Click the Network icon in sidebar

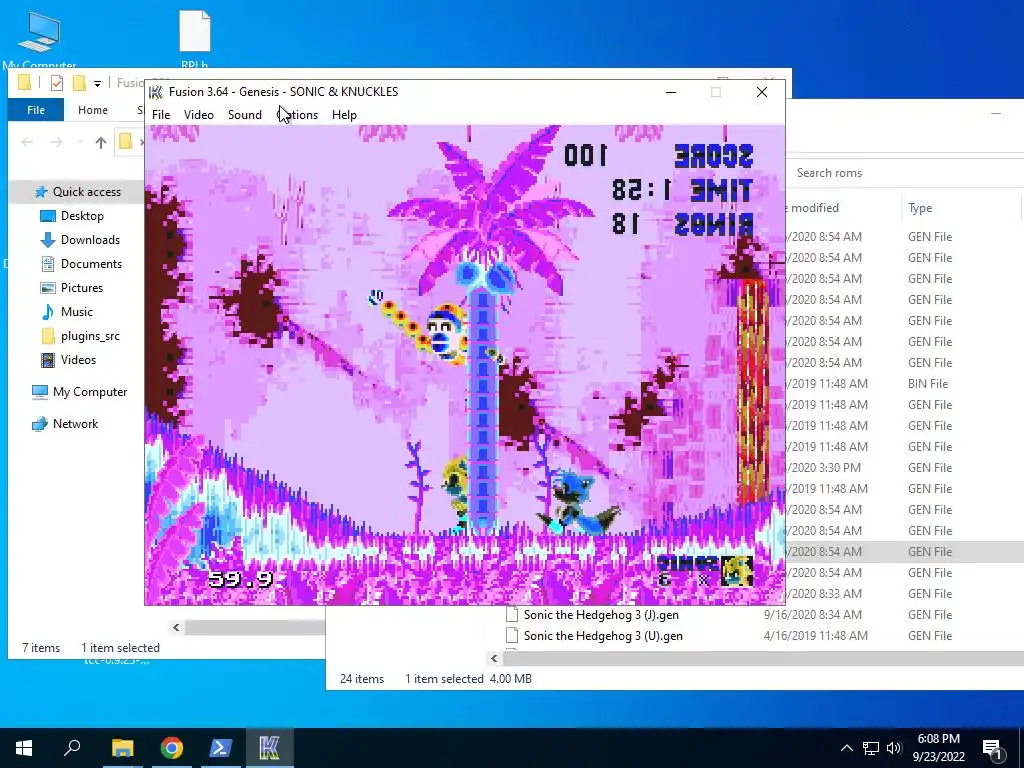coord(40,424)
